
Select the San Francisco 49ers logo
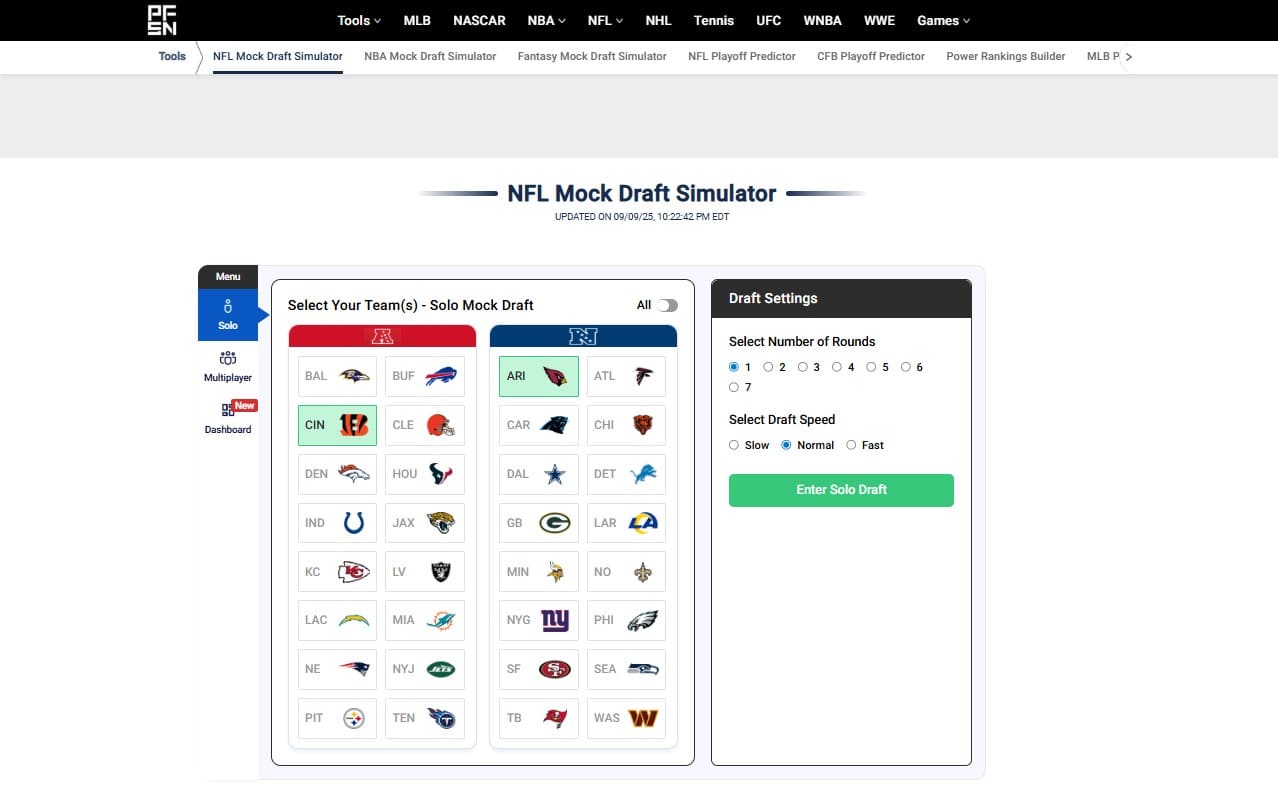[555, 669]
